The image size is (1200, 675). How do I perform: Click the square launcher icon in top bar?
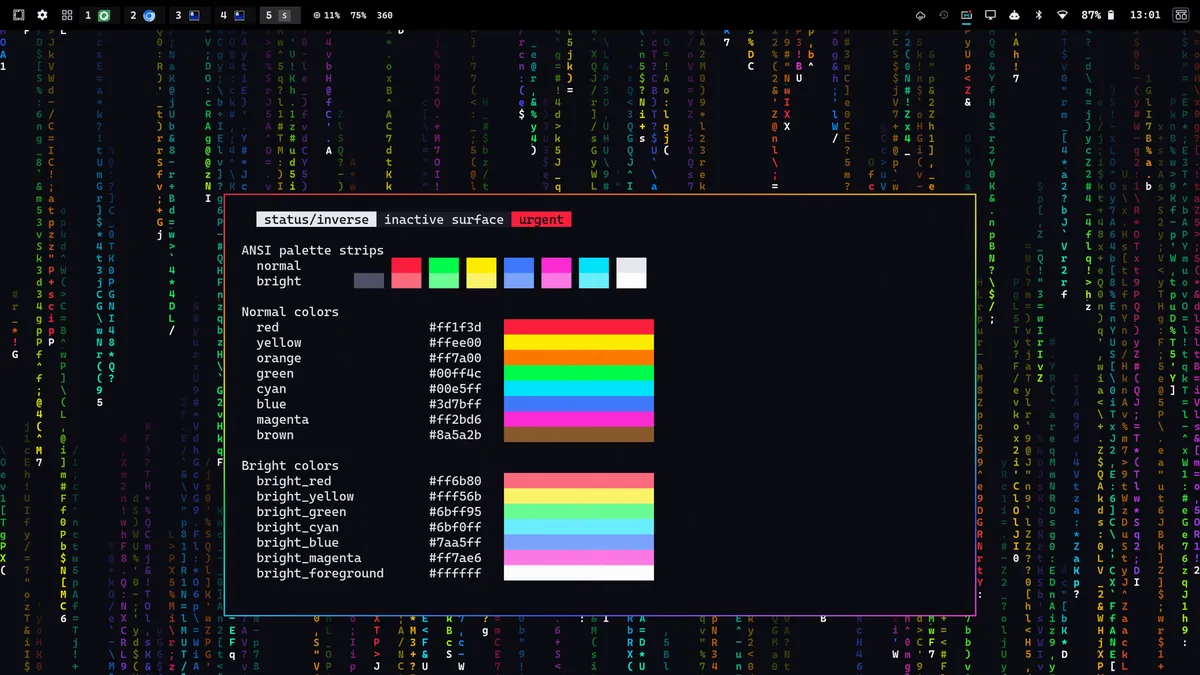[18, 15]
